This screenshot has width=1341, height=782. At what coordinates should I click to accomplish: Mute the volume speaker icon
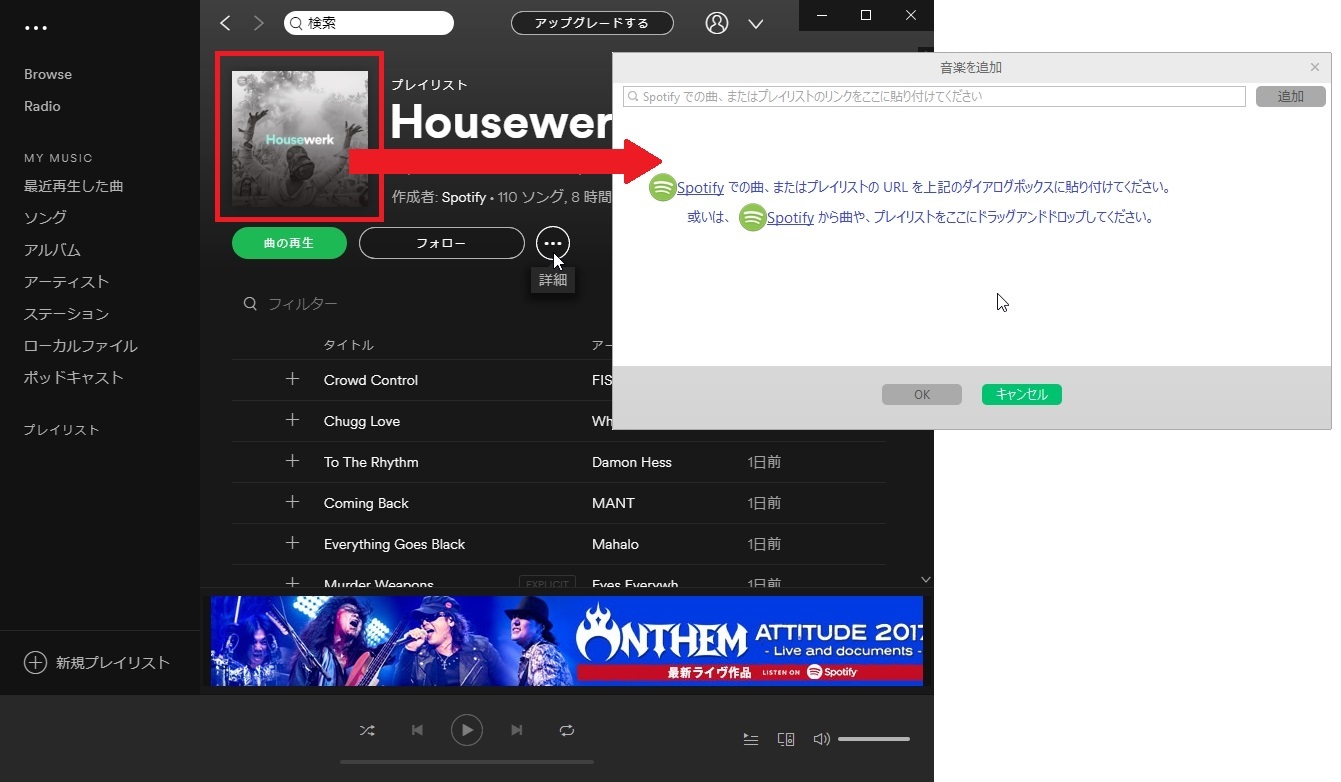[x=821, y=739]
